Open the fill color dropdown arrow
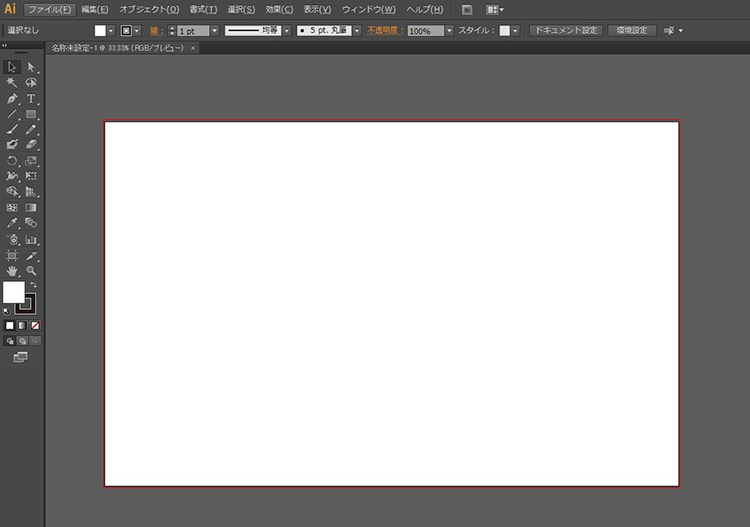This screenshot has width=750, height=527. (x=111, y=31)
